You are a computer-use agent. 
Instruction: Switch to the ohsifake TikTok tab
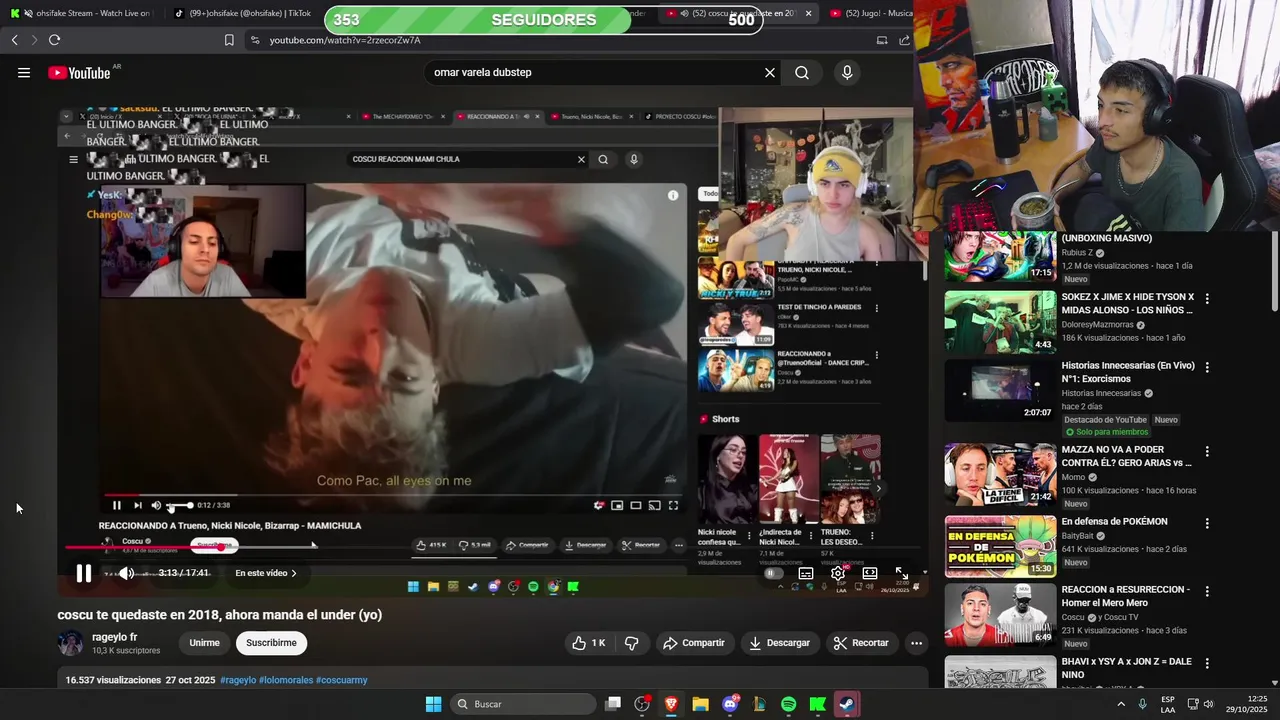[x=242, y=13]
